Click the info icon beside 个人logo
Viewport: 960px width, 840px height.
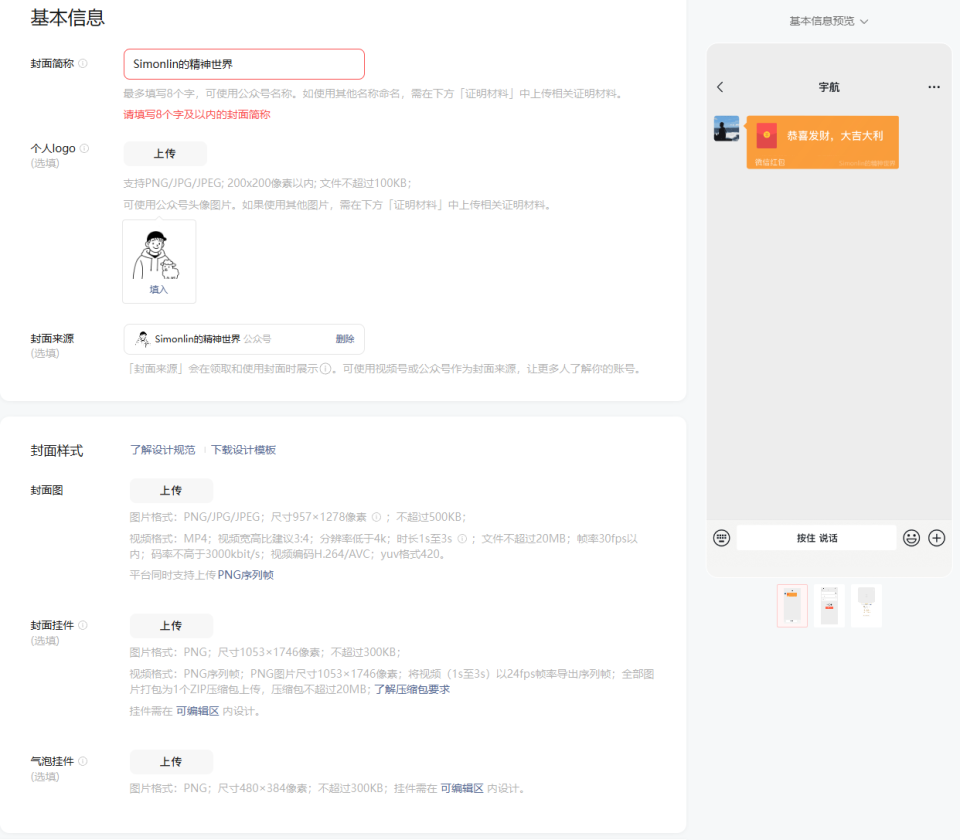tap(84, 148)
